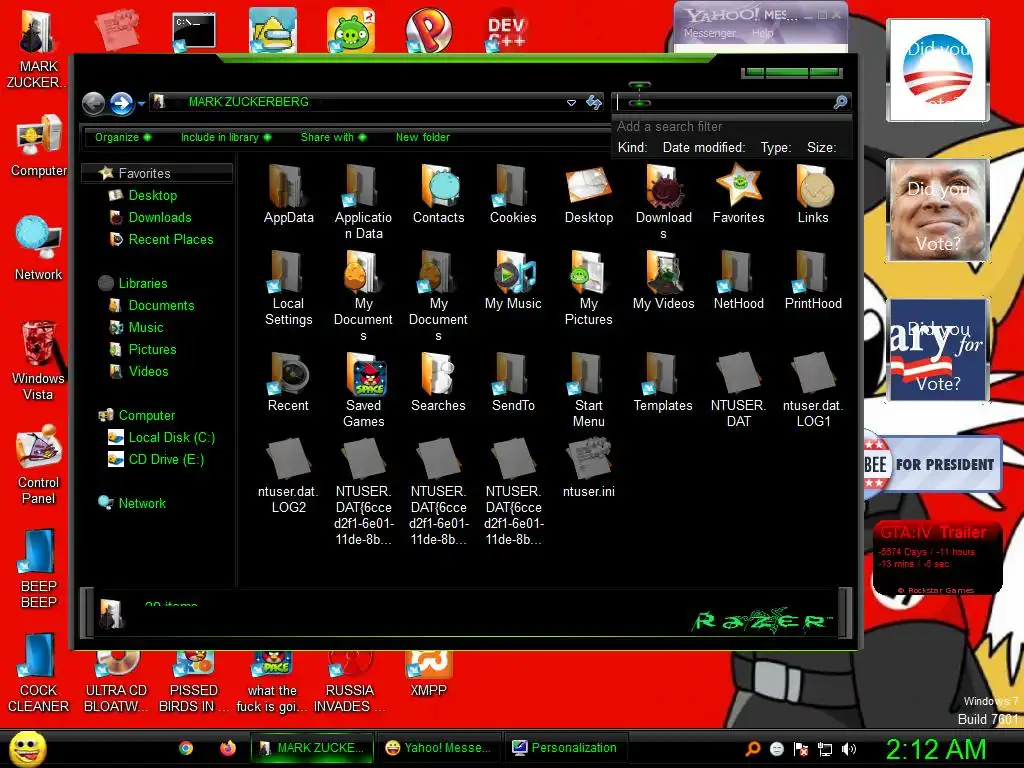Viewport: 1024px width, 768px height.
Task: Open the Share with dropdown
Action: (333, 137)
